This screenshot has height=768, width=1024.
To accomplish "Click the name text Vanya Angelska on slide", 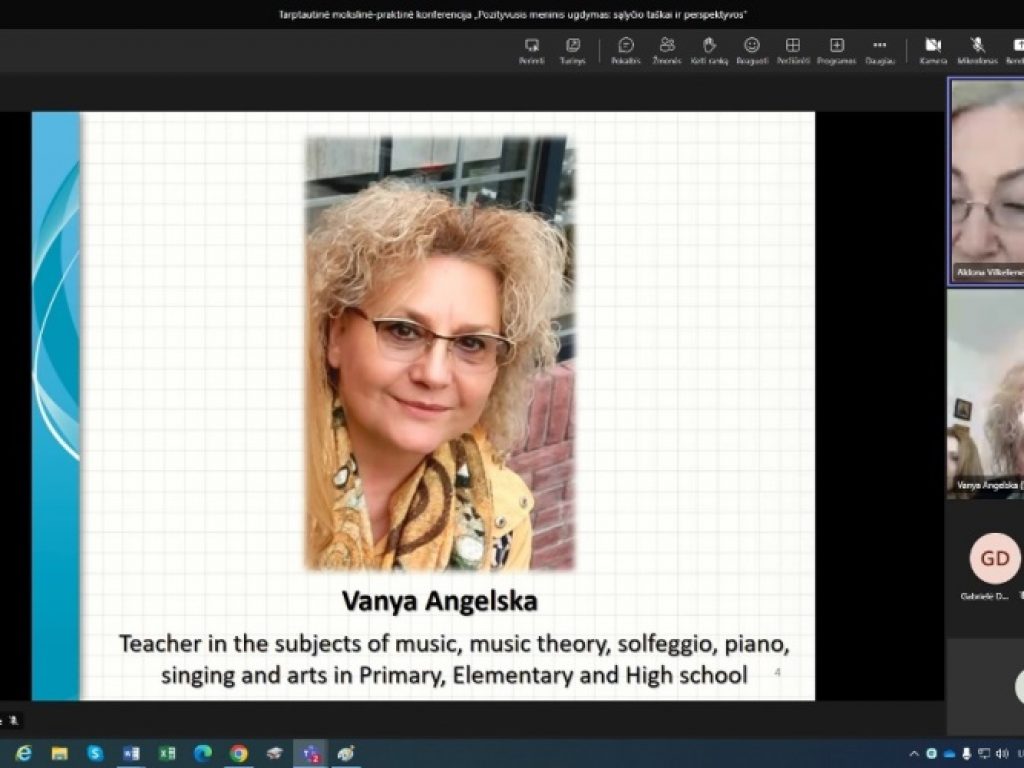I will coord(440,601).
